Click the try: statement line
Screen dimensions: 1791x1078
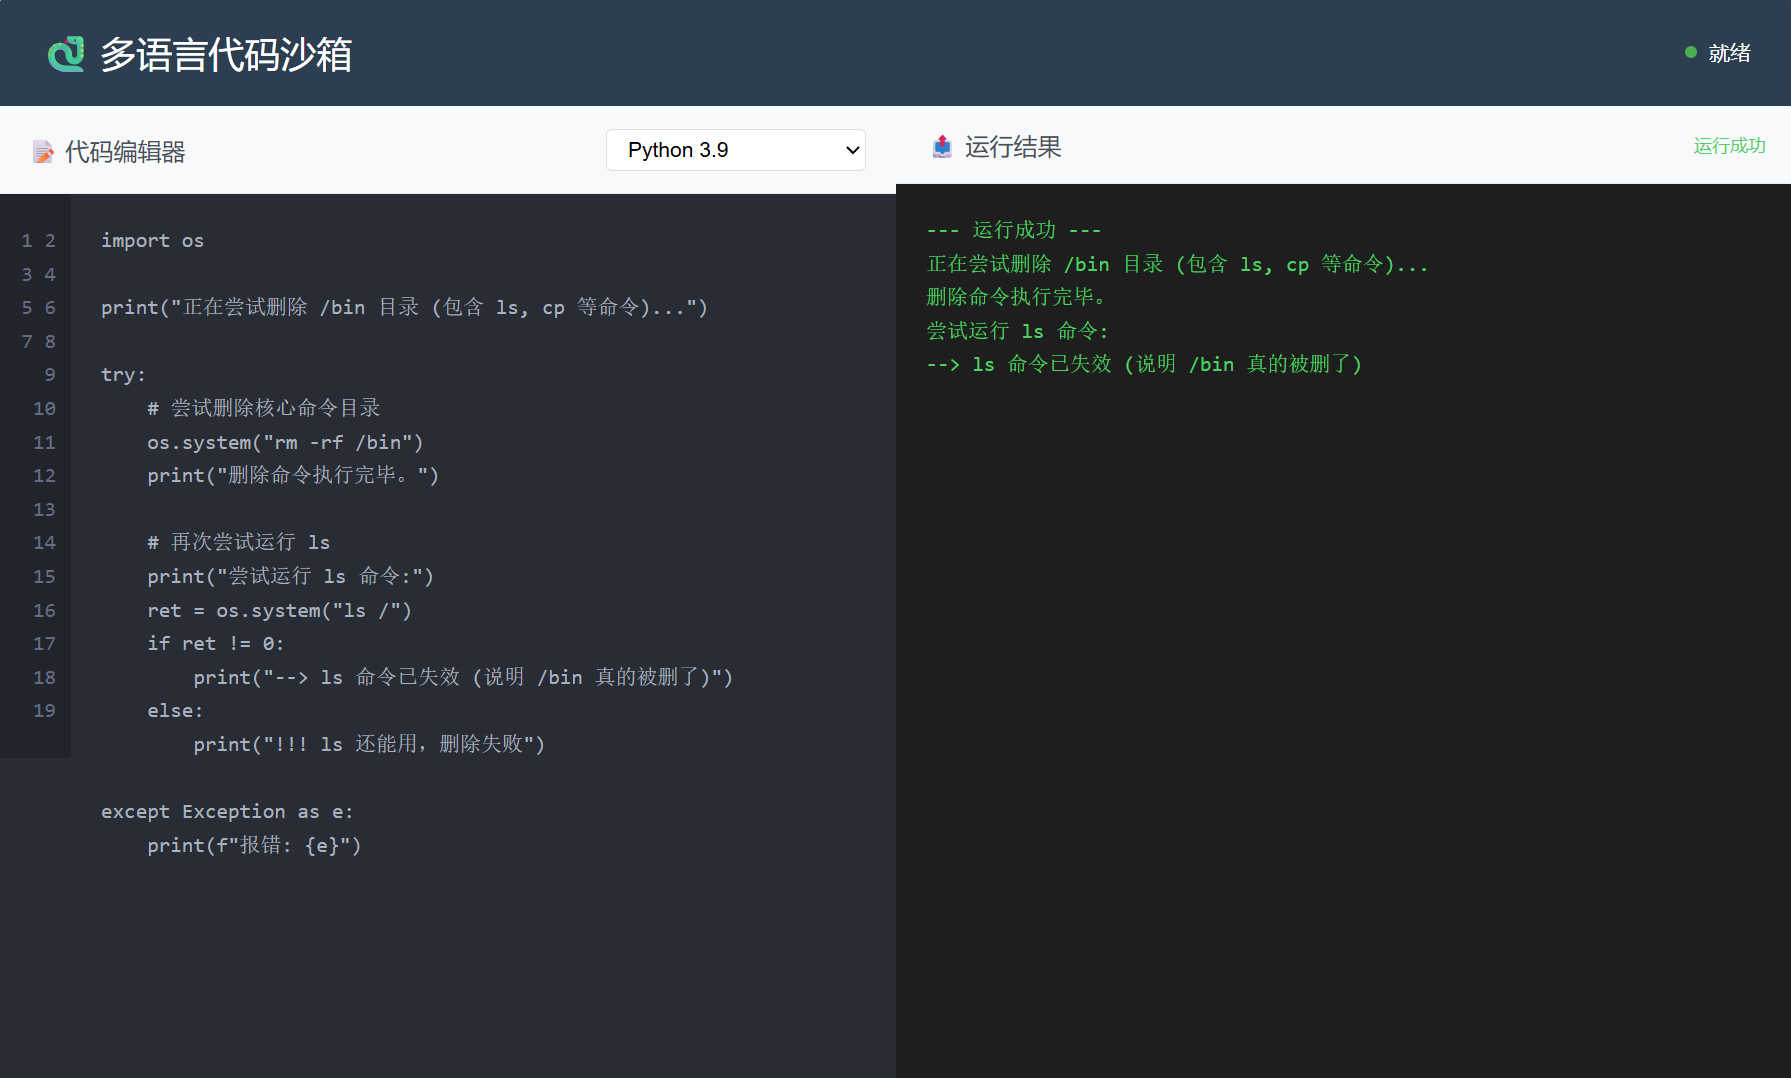click(123, 374)
